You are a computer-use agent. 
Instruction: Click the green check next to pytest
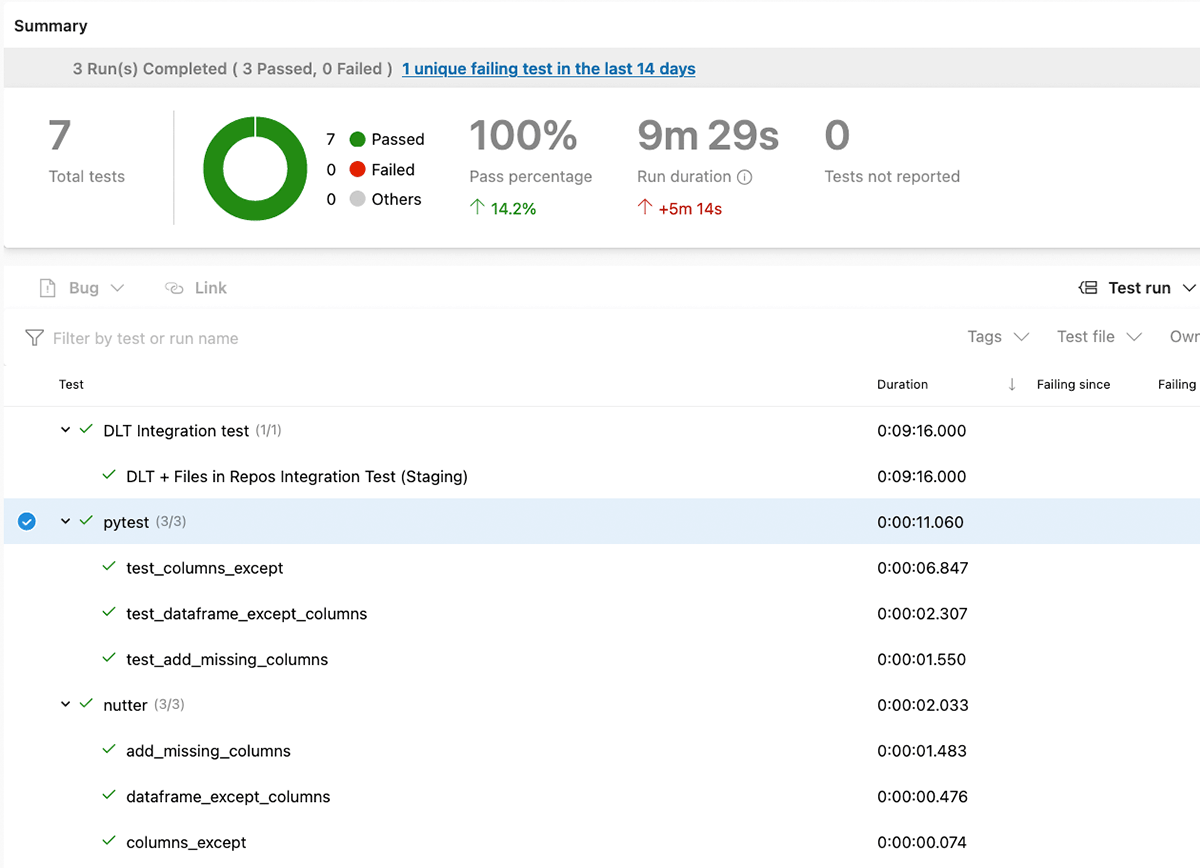[86, 521]
